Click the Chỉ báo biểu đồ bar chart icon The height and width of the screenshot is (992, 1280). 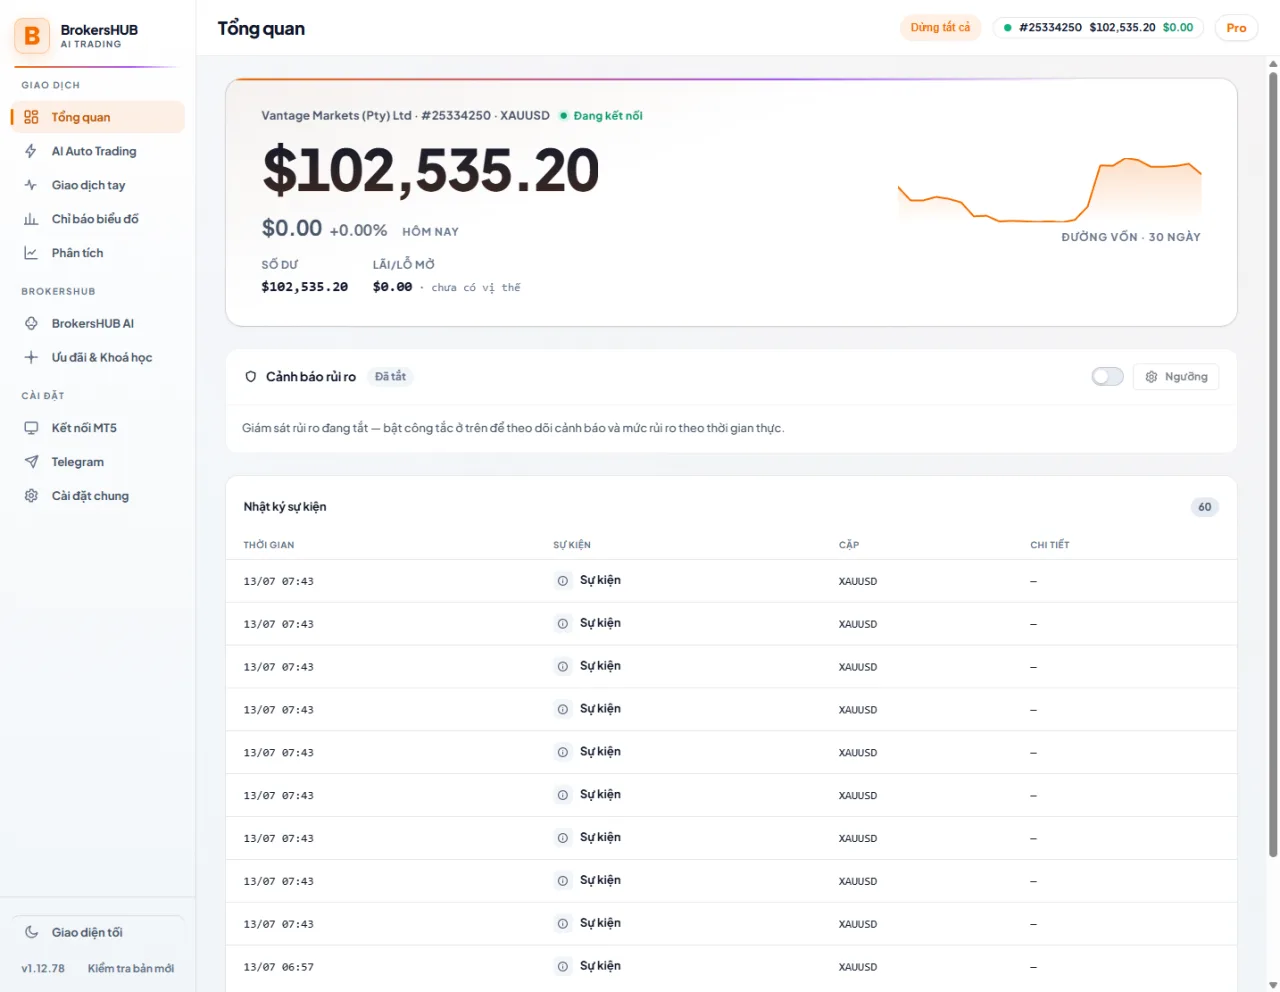[31, 219]
